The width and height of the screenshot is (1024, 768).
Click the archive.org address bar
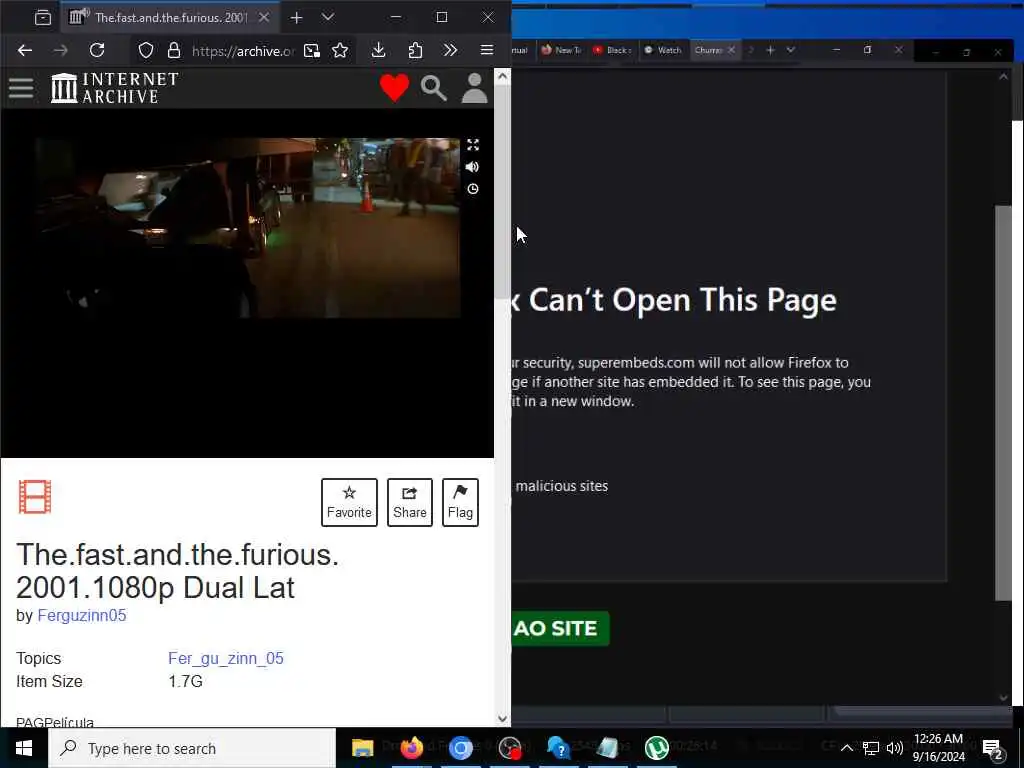point(244,51)
